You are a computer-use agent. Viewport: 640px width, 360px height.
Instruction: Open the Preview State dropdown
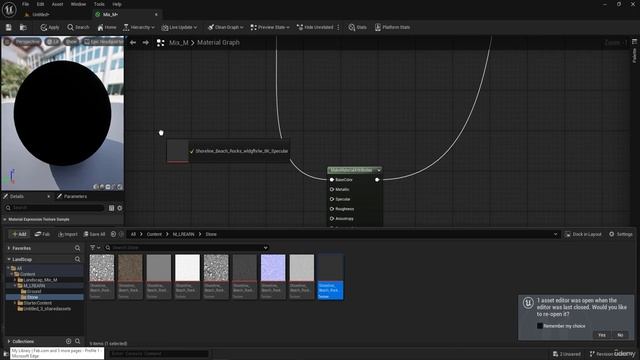(x=270, y=27)
